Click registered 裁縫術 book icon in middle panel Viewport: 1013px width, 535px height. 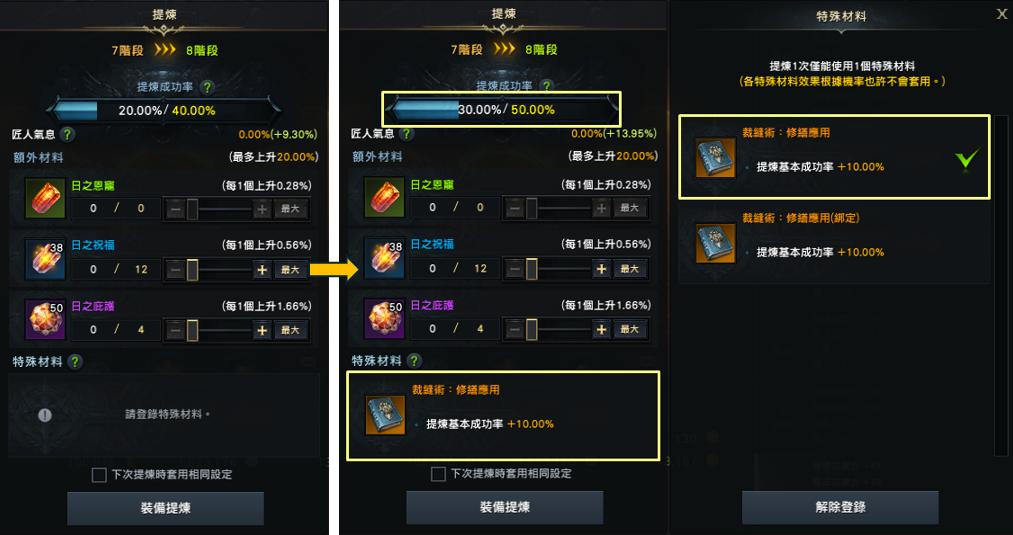(385, 415)
